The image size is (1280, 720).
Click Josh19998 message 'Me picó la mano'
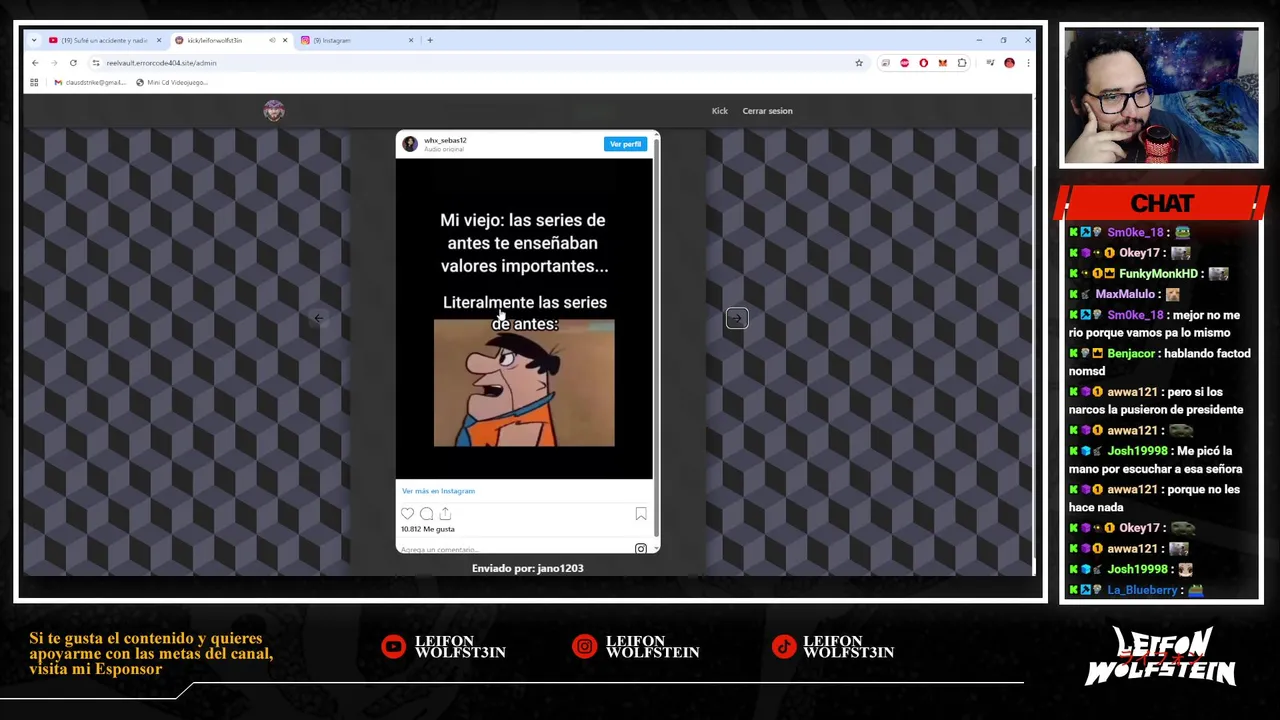click(x=1156, y=460)
